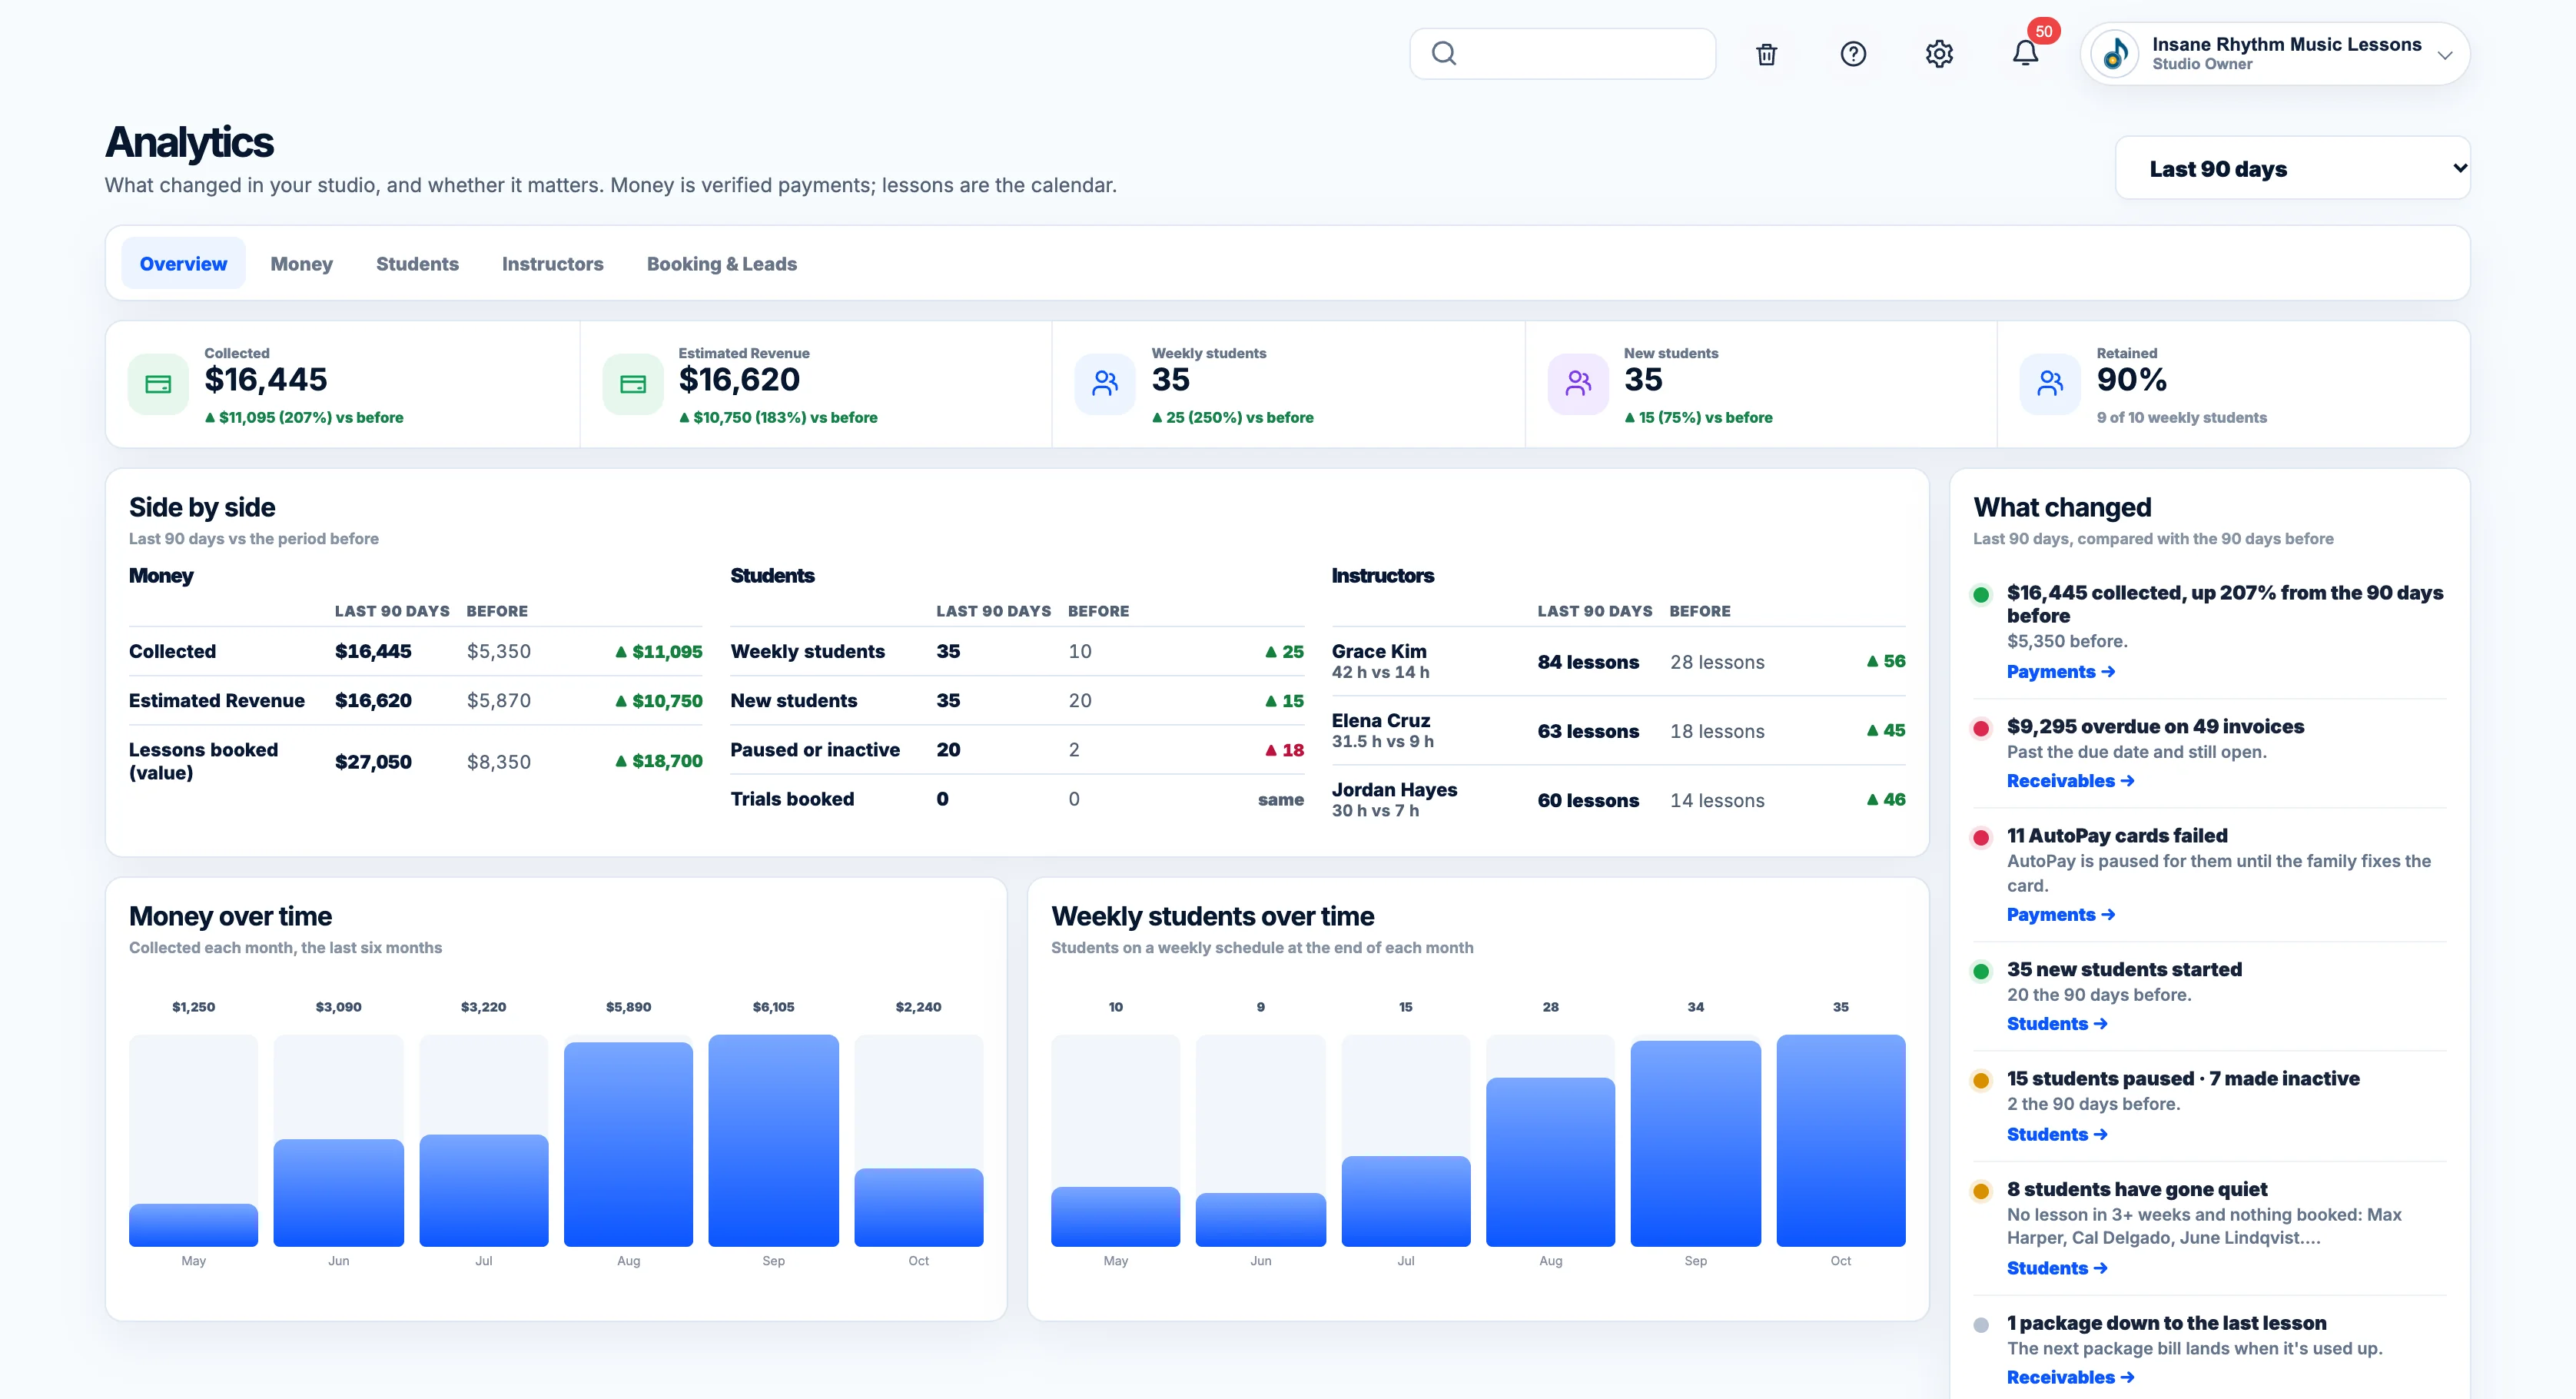Click the 63 lessons value for Elena Cruz

[1588, 731]
